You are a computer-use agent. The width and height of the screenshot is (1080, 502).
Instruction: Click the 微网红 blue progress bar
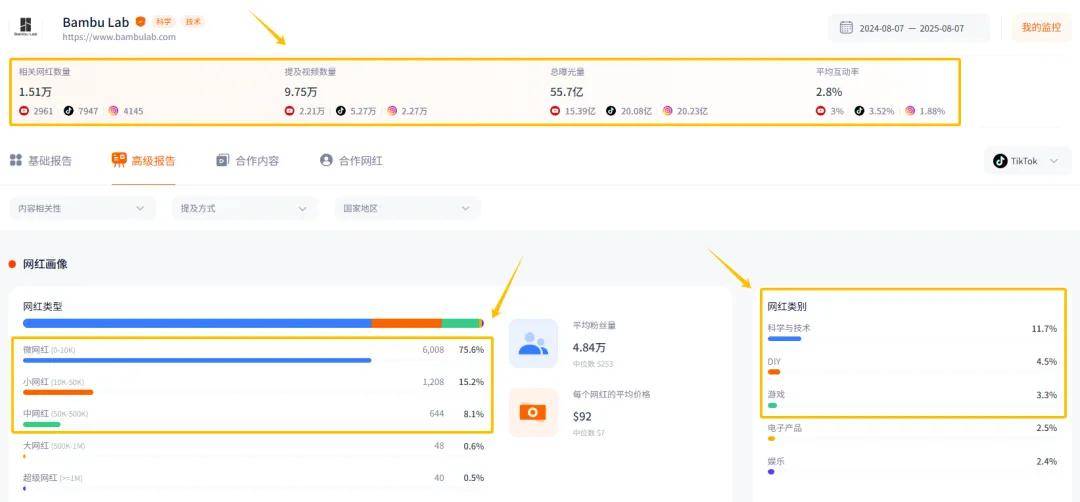(x=197, y=360)
